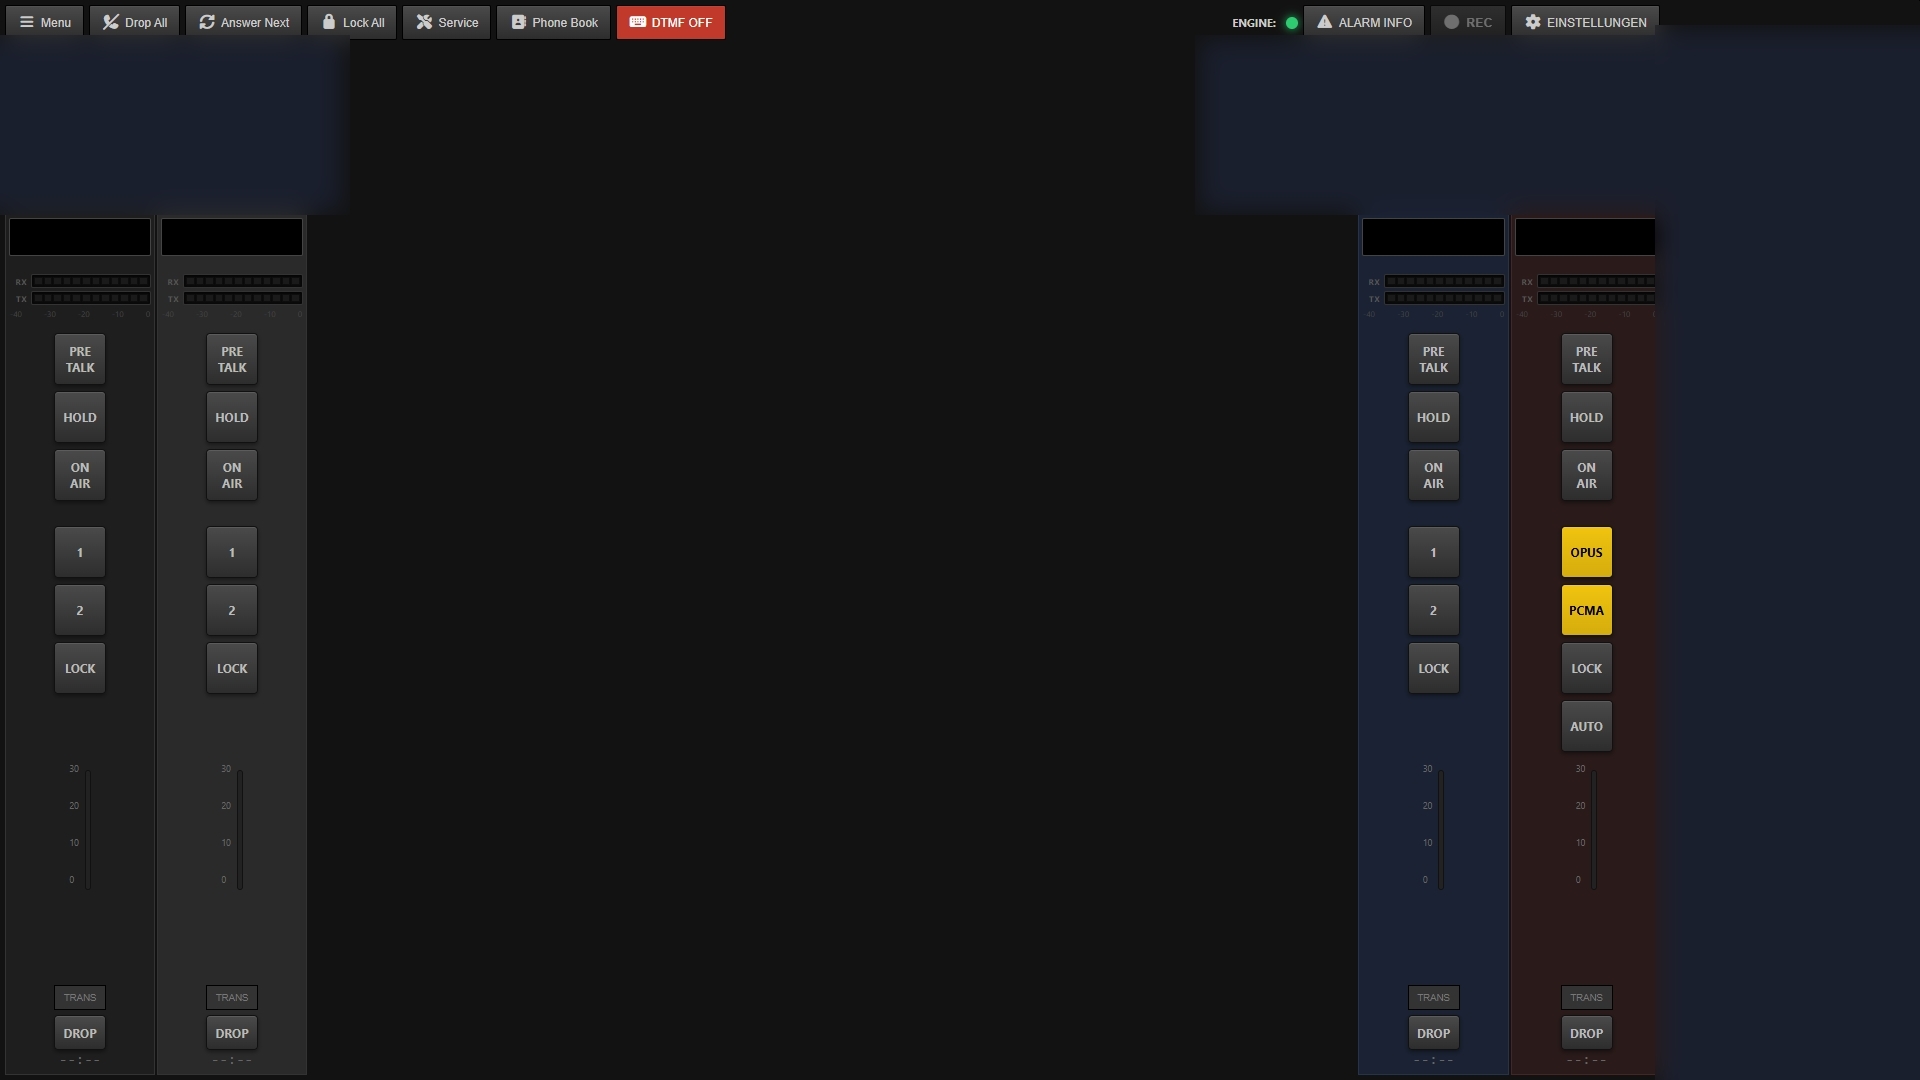Open Service via the wrench icon
The width and height of the screenshot is (1920, 1080).
[423, 21]
